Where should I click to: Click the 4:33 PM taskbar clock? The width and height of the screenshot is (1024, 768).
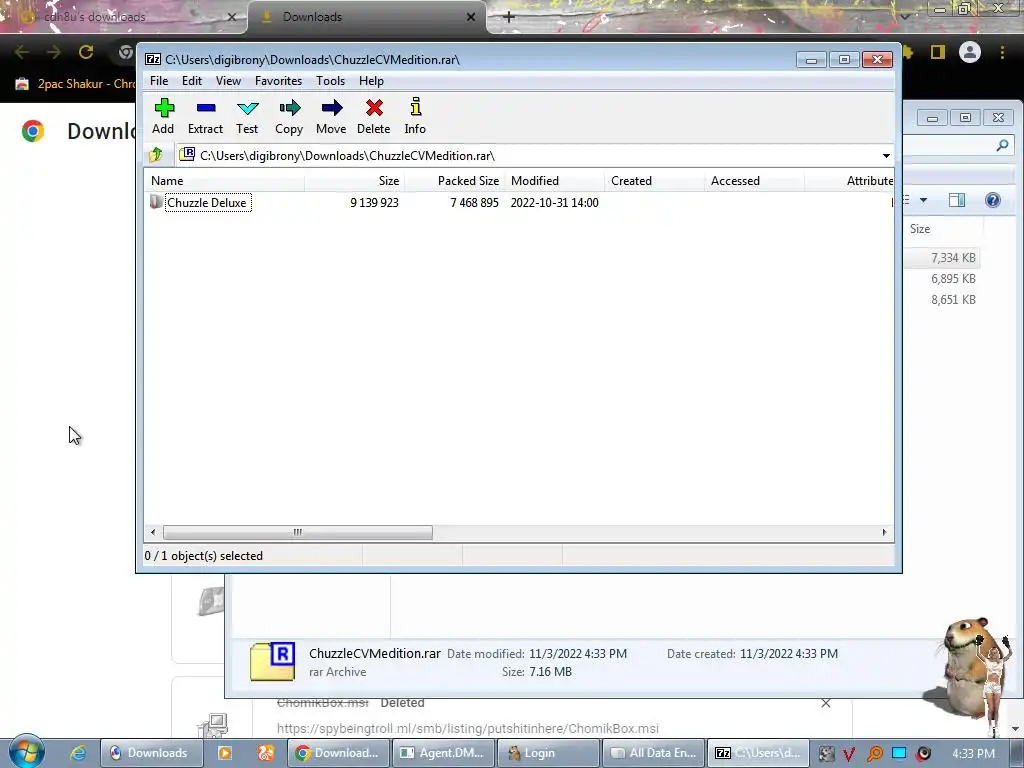pyautogui.click(x=973, y=754)
